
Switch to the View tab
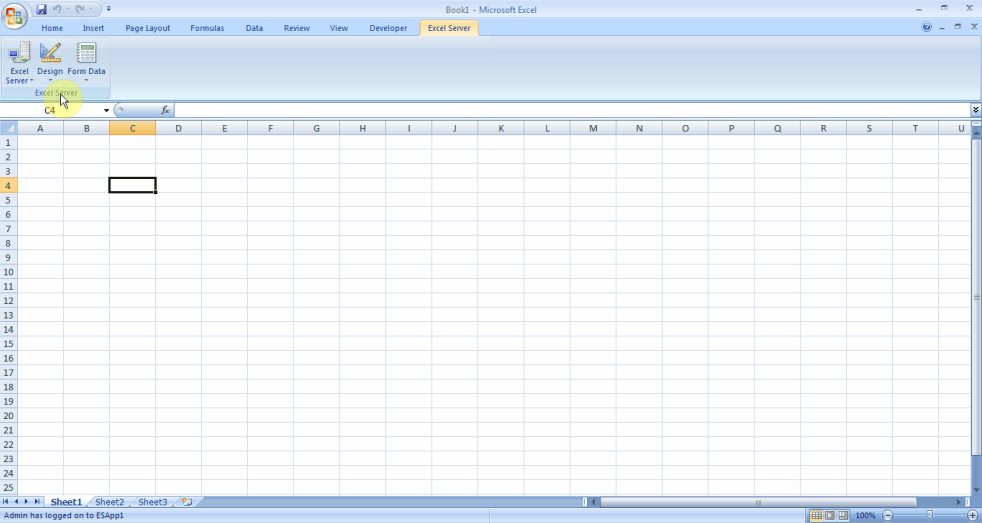click(339, 28)
